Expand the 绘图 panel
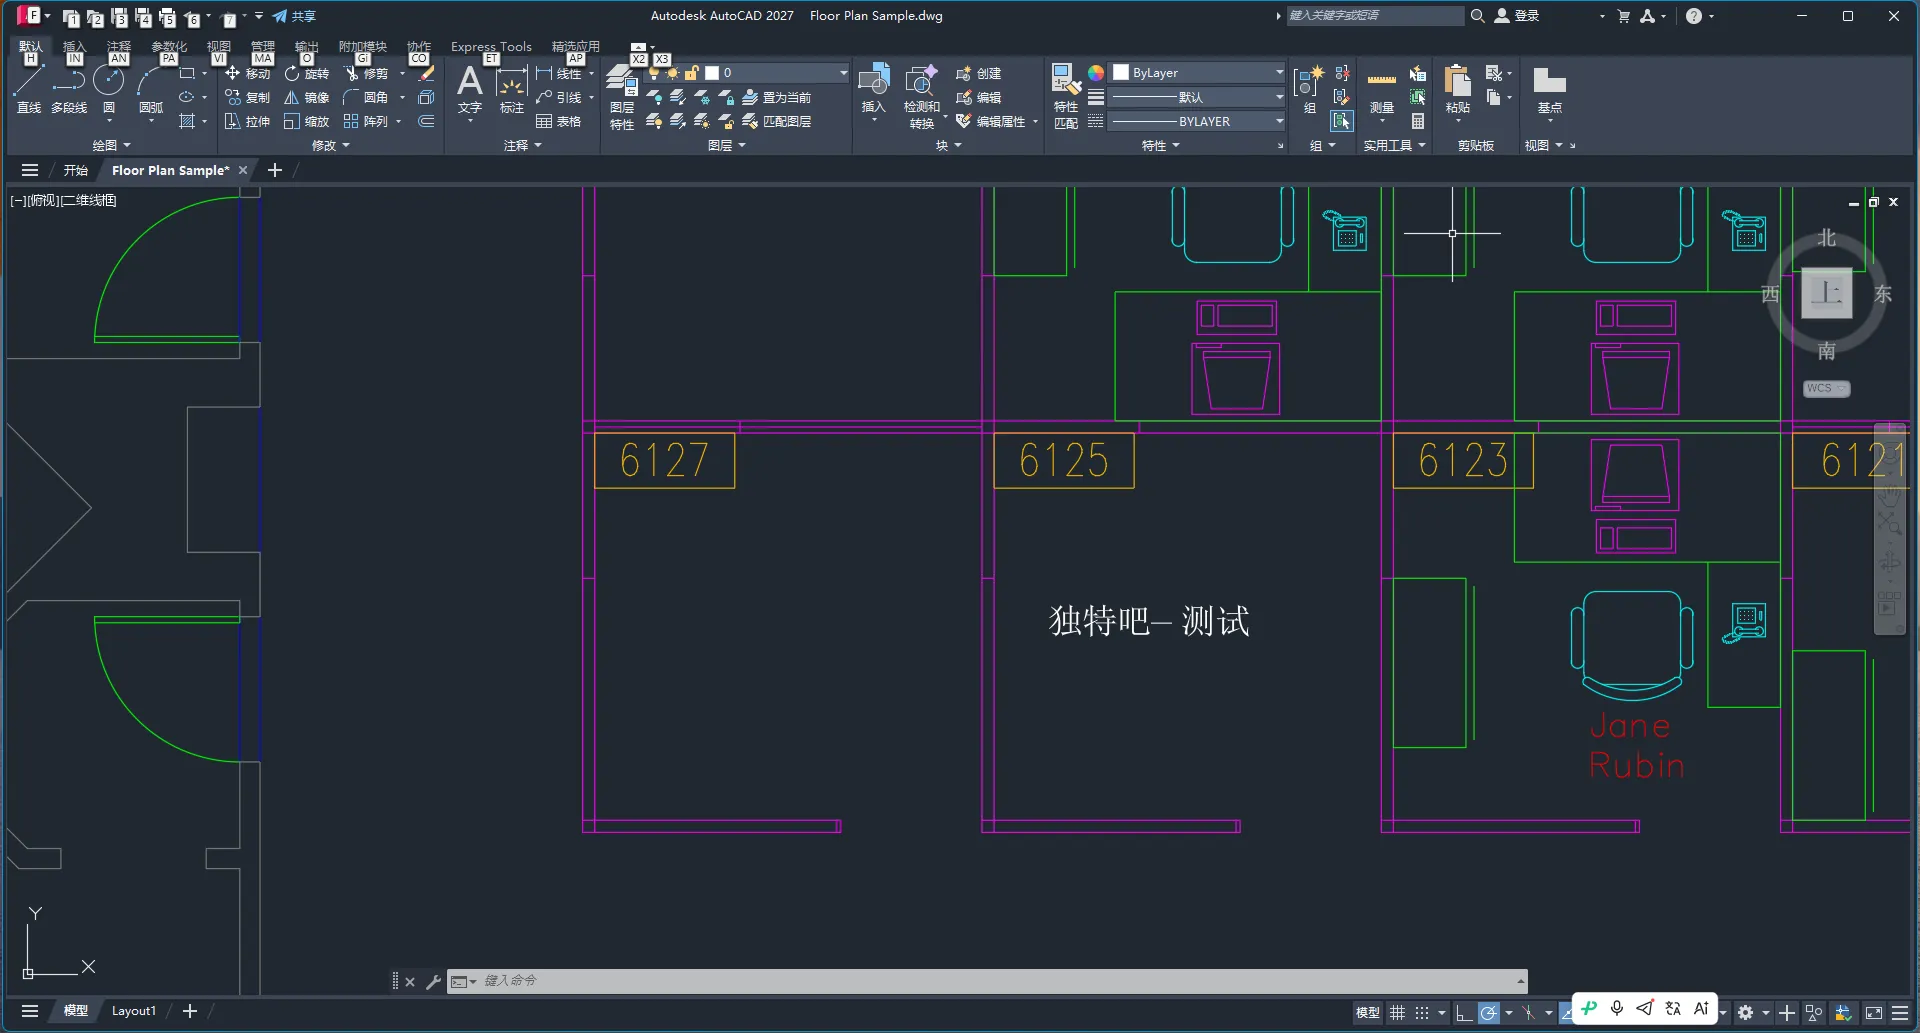 pyautogui.click(x=112, y=145)
